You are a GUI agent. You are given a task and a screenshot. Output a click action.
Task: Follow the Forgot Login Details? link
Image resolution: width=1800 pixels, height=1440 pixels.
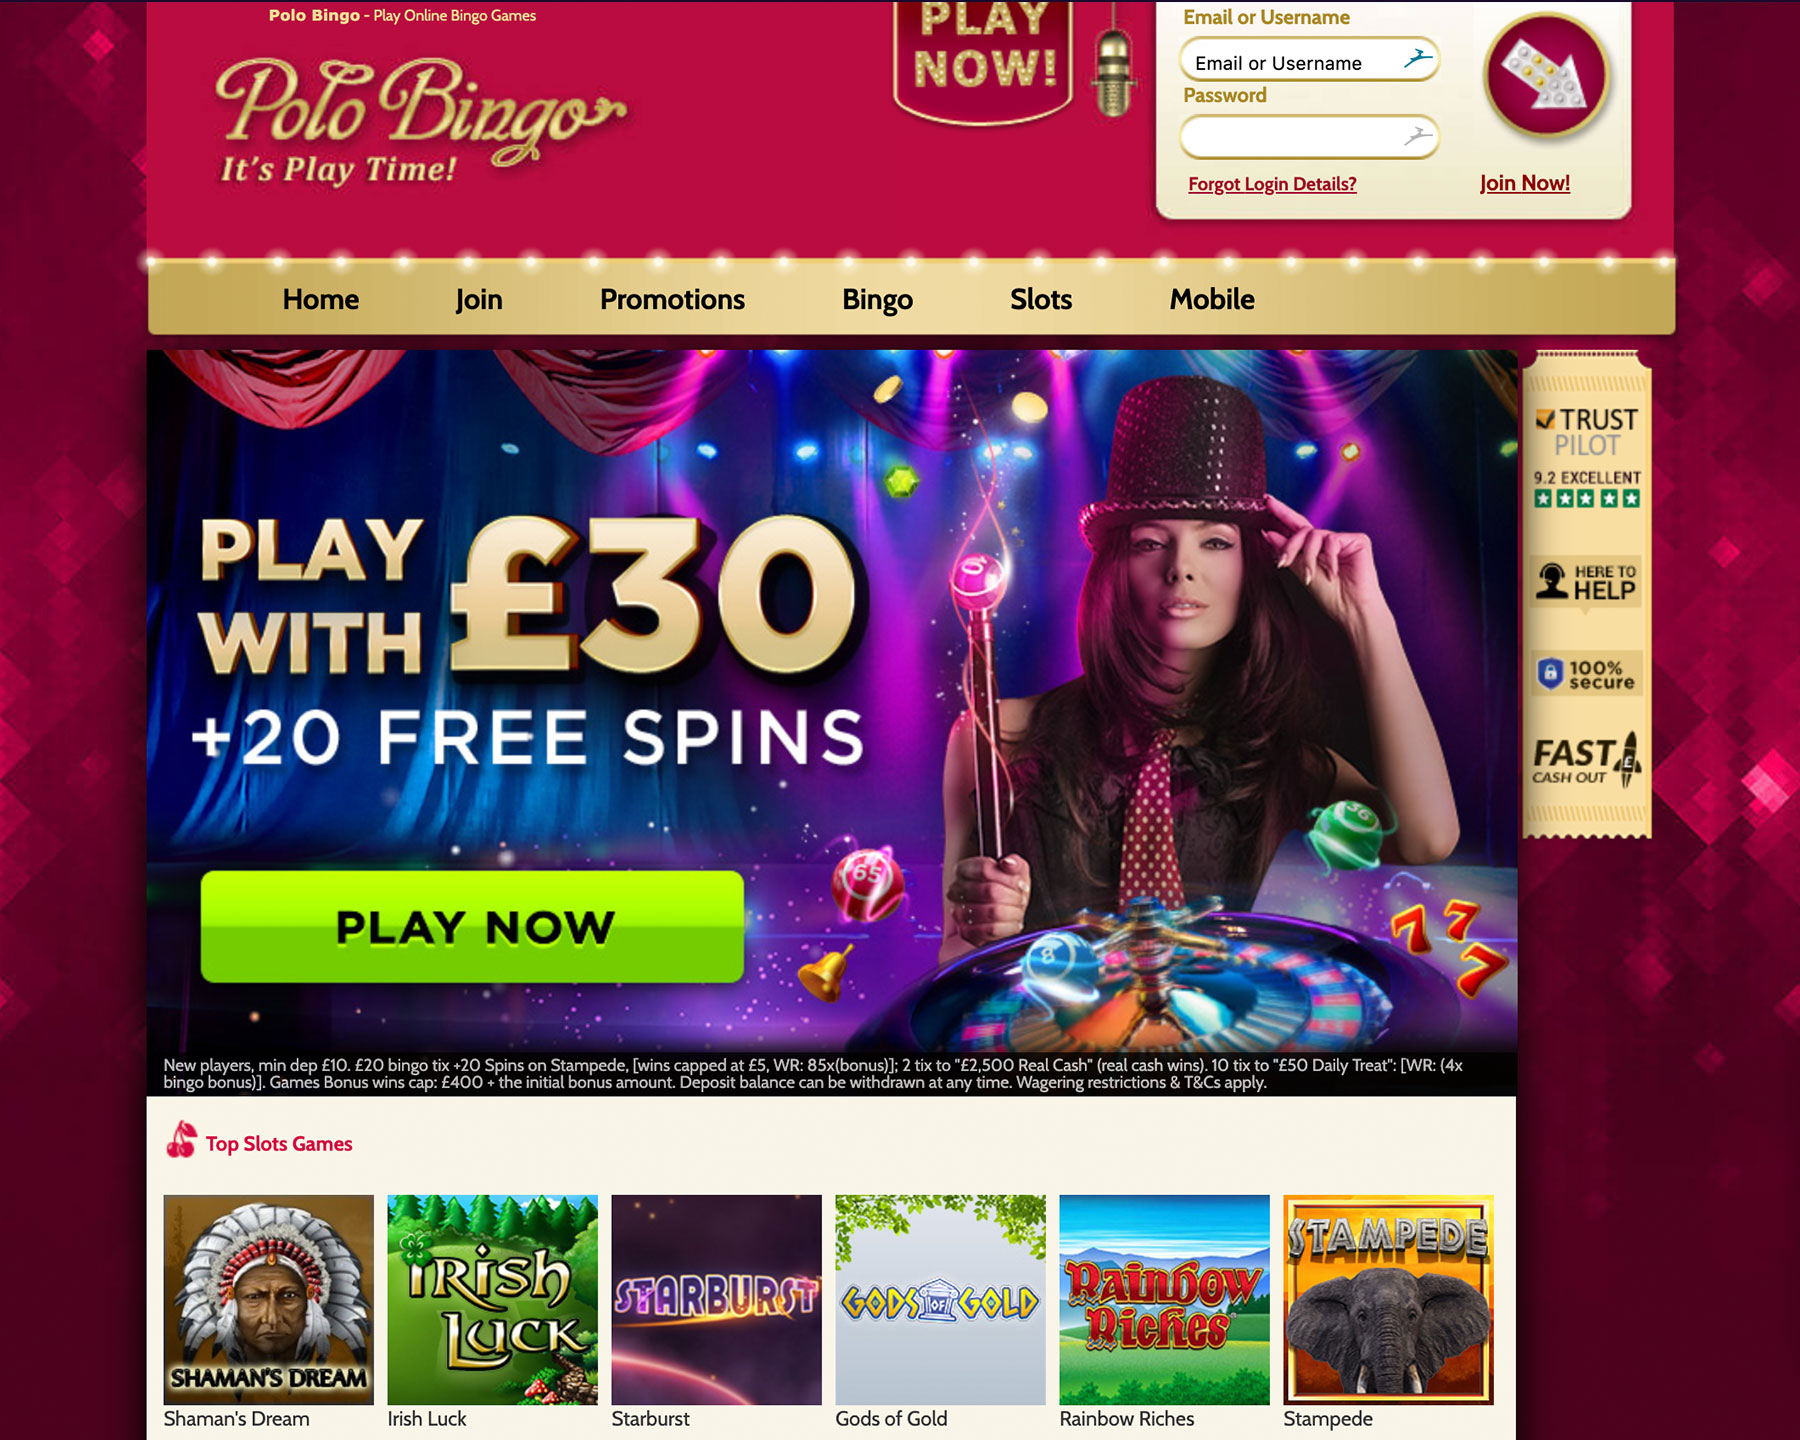tap(1272, 184)
